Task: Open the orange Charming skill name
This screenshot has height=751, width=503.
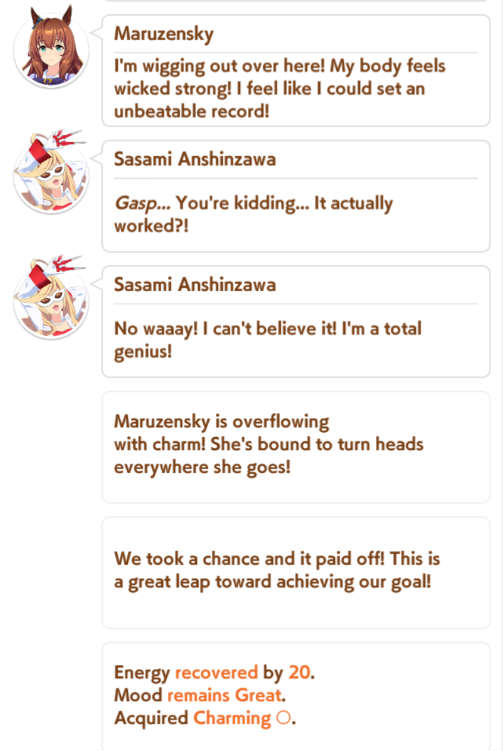Action: click(232, 718)
